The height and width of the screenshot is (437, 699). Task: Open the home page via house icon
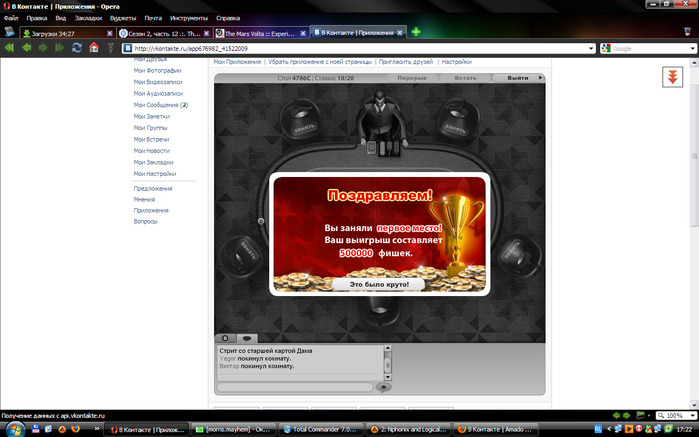click(94, 47)
